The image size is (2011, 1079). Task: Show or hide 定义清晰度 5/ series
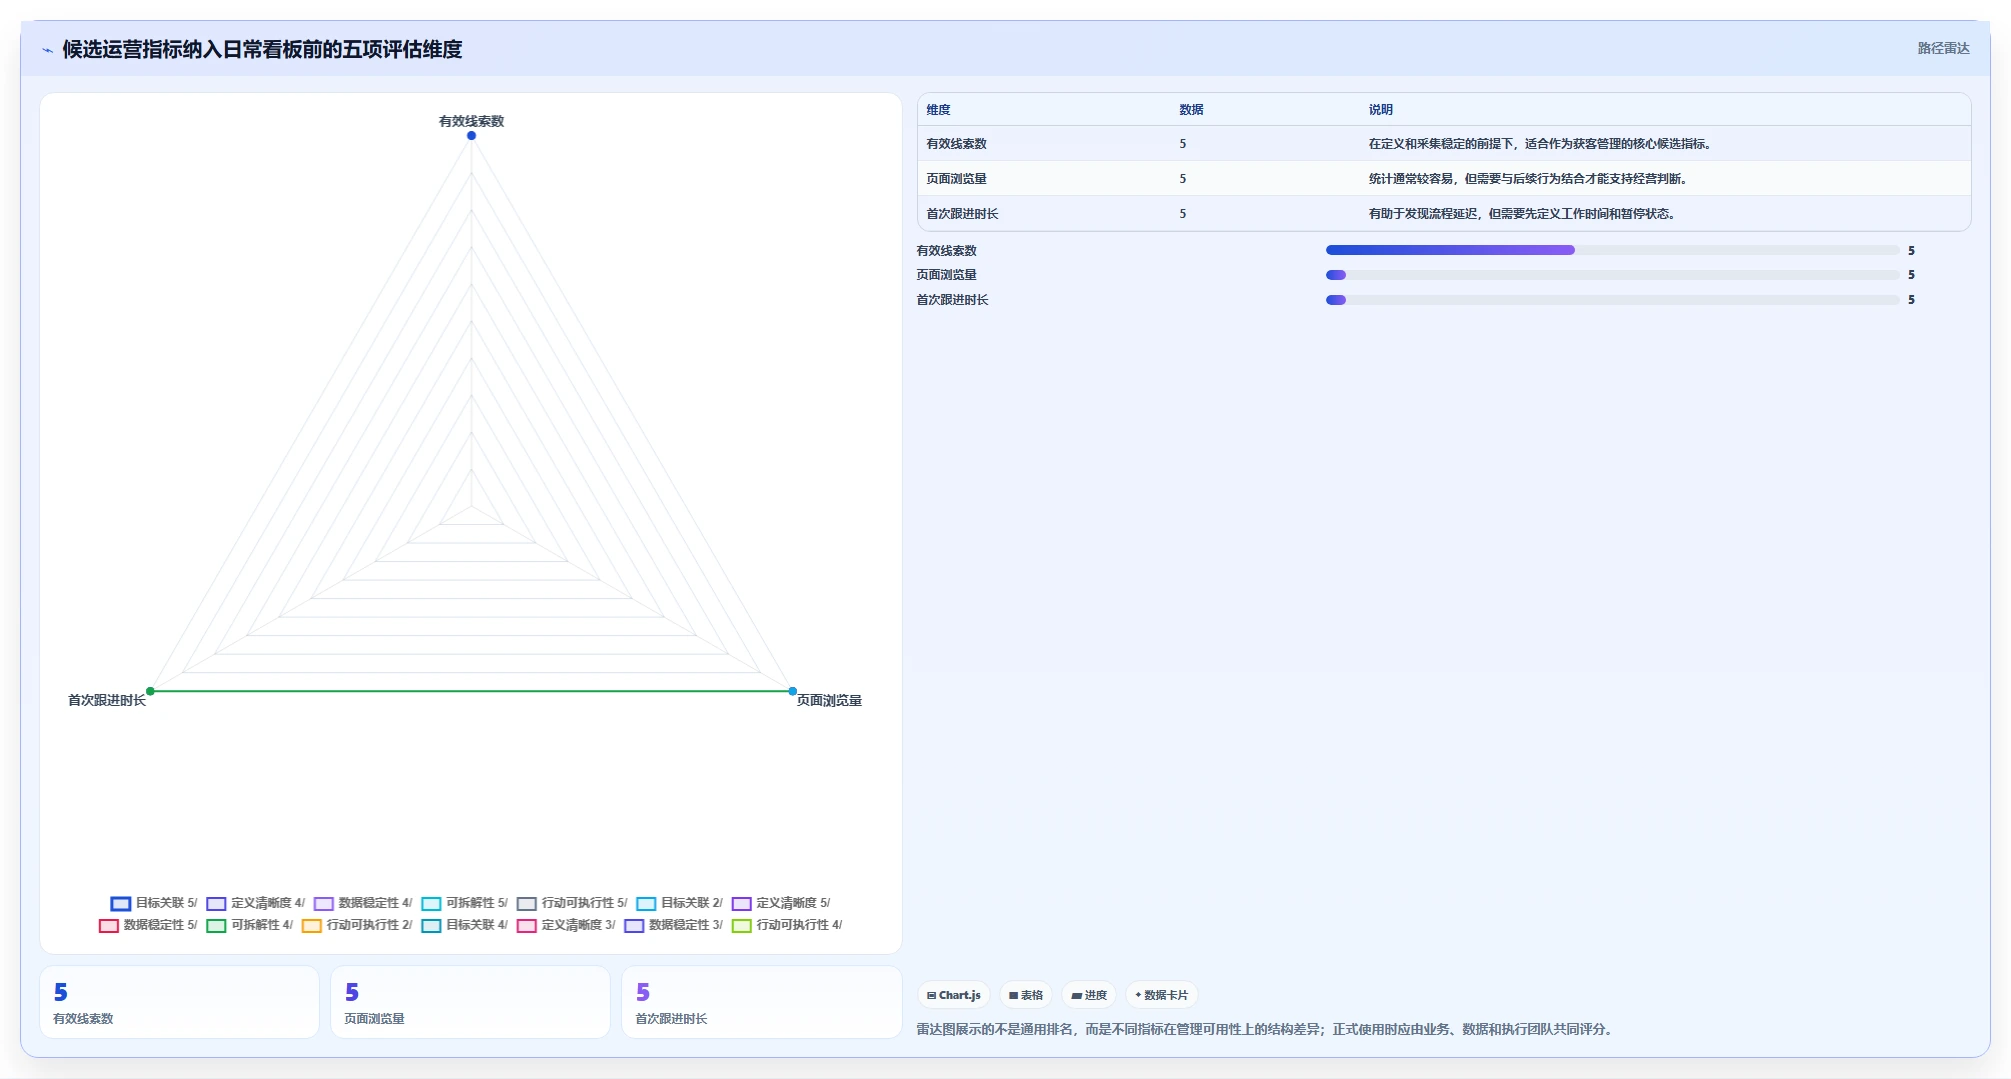tap(781, 903)
